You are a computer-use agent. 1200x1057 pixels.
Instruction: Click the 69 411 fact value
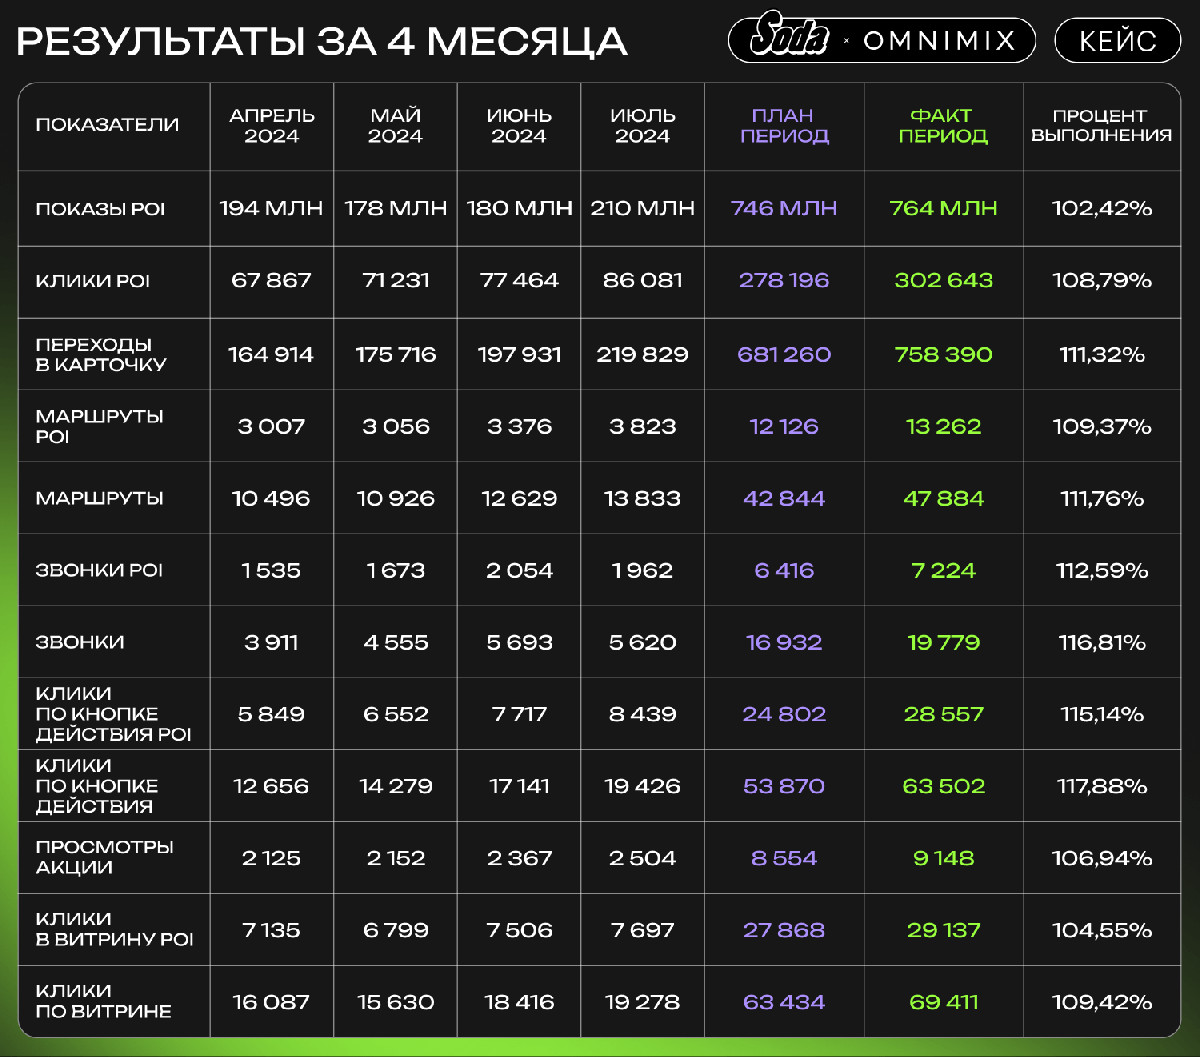944,1002
